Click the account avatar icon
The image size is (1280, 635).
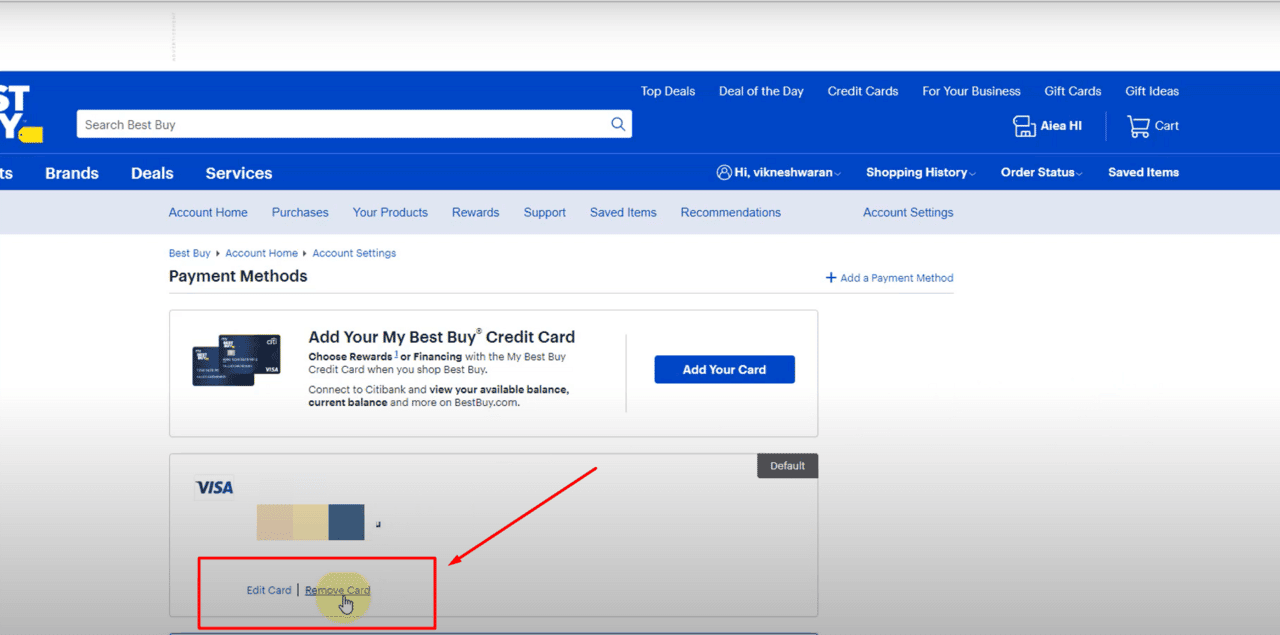[724, 172]
